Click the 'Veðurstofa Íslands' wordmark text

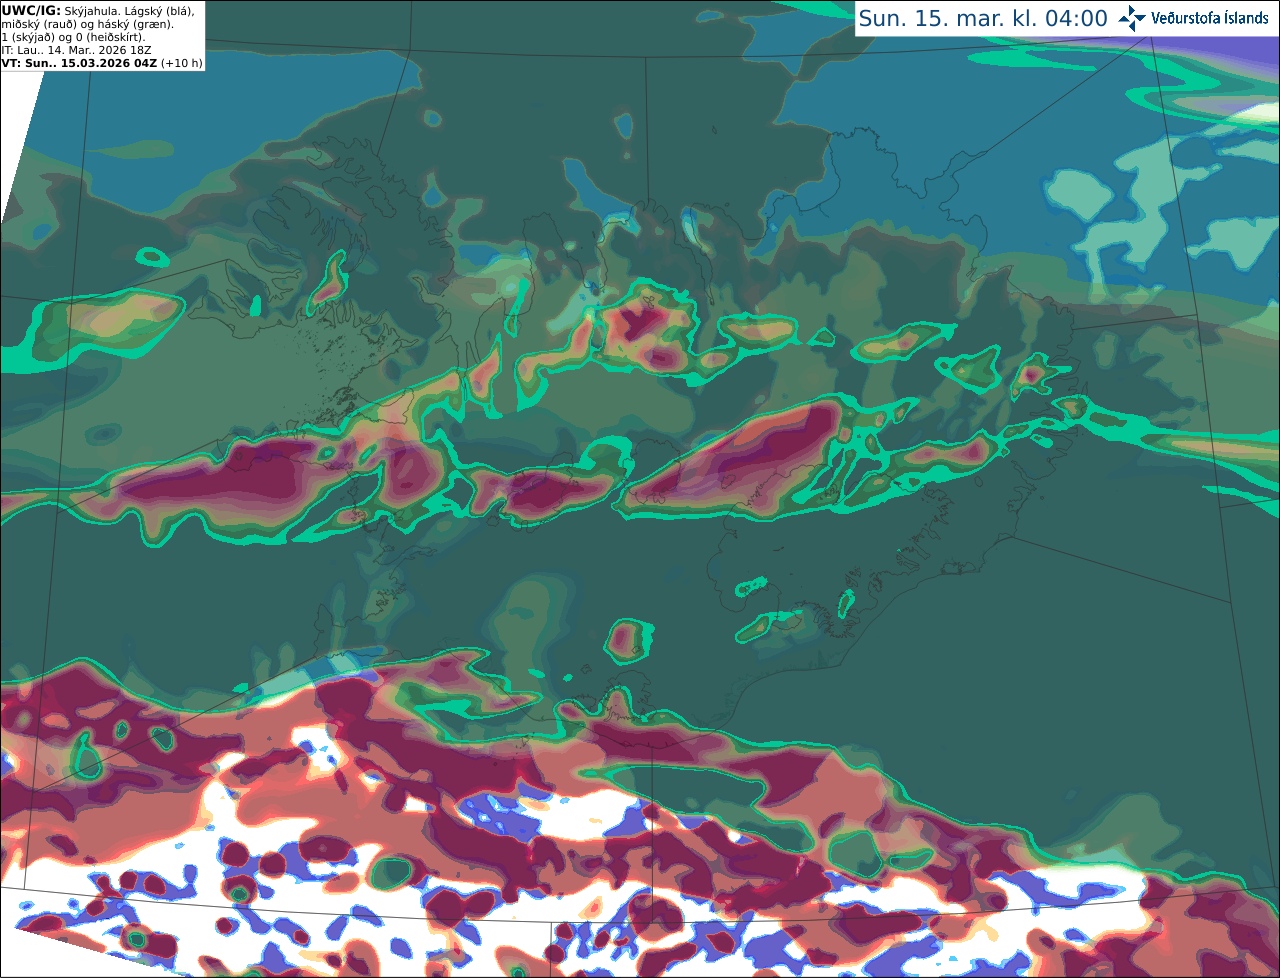click(x=1210, y=18)
